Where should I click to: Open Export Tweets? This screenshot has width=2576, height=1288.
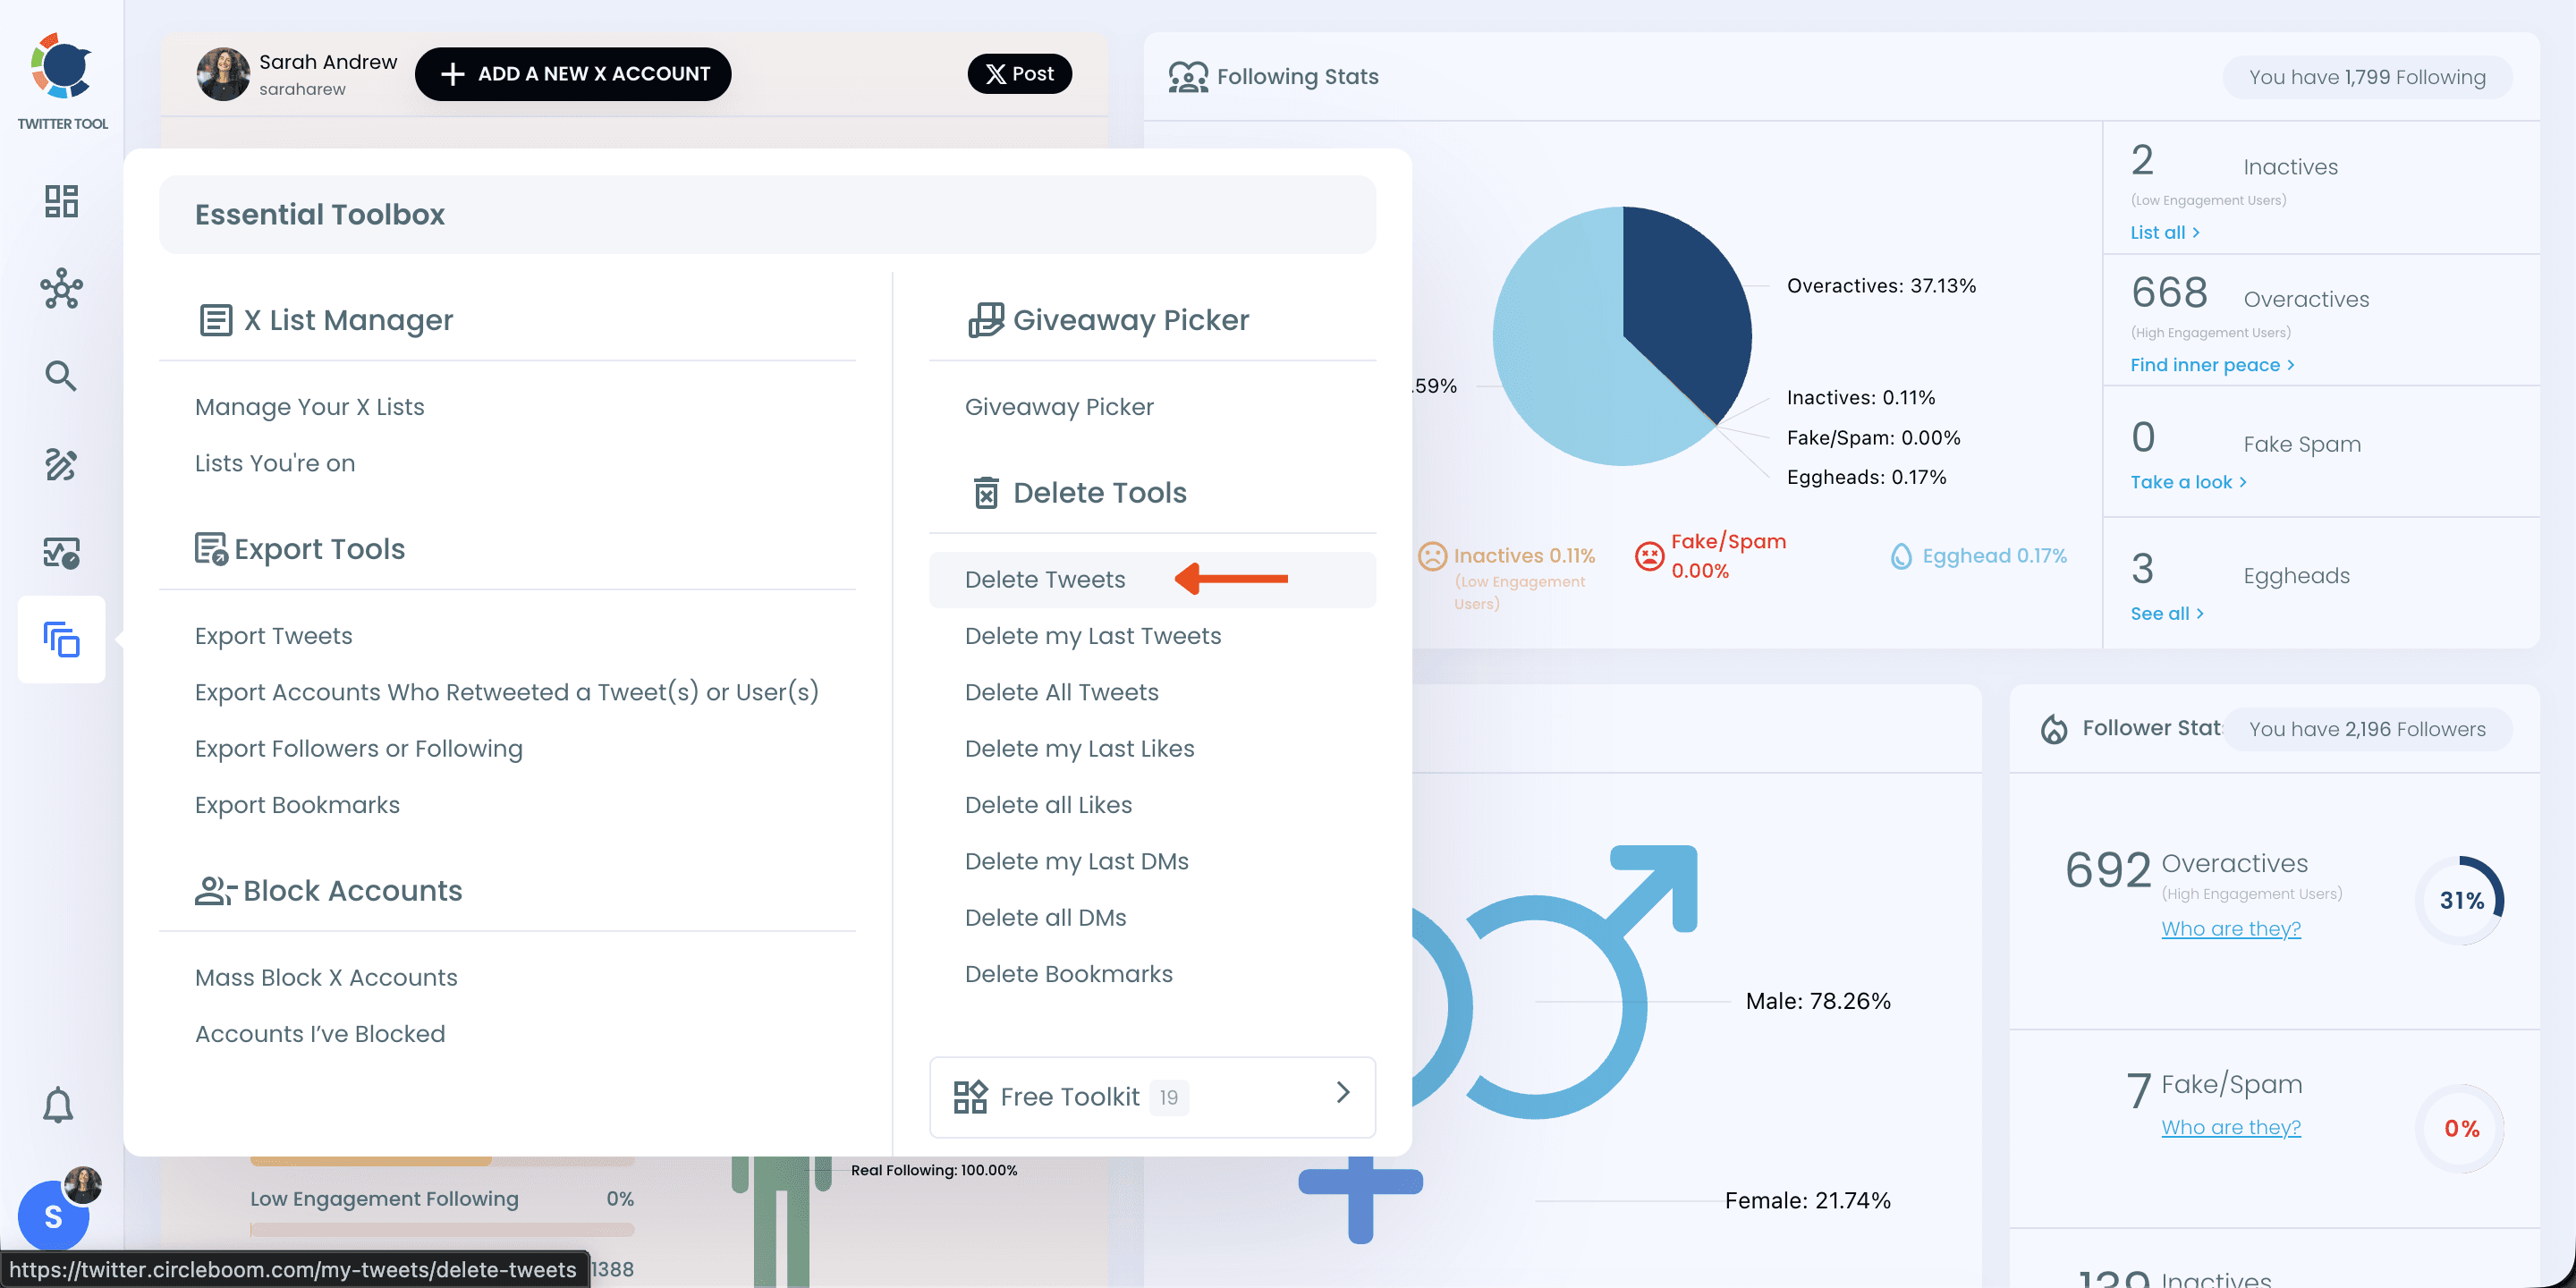pos(274,636)
